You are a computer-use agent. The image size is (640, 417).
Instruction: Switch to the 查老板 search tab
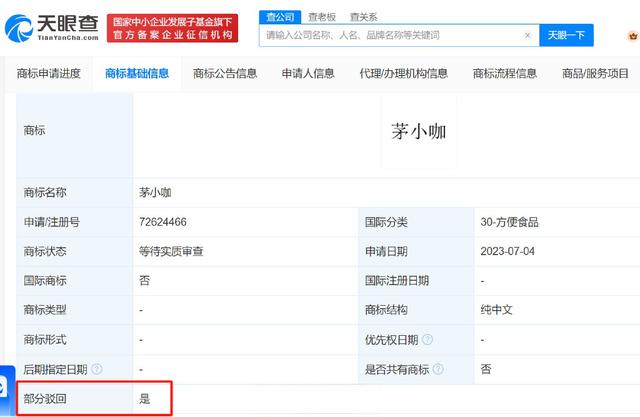tap(321, 17)
